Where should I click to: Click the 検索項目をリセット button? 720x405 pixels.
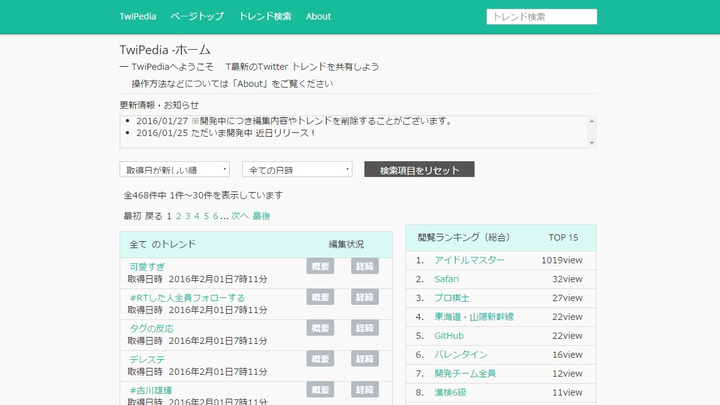(419, 170)
